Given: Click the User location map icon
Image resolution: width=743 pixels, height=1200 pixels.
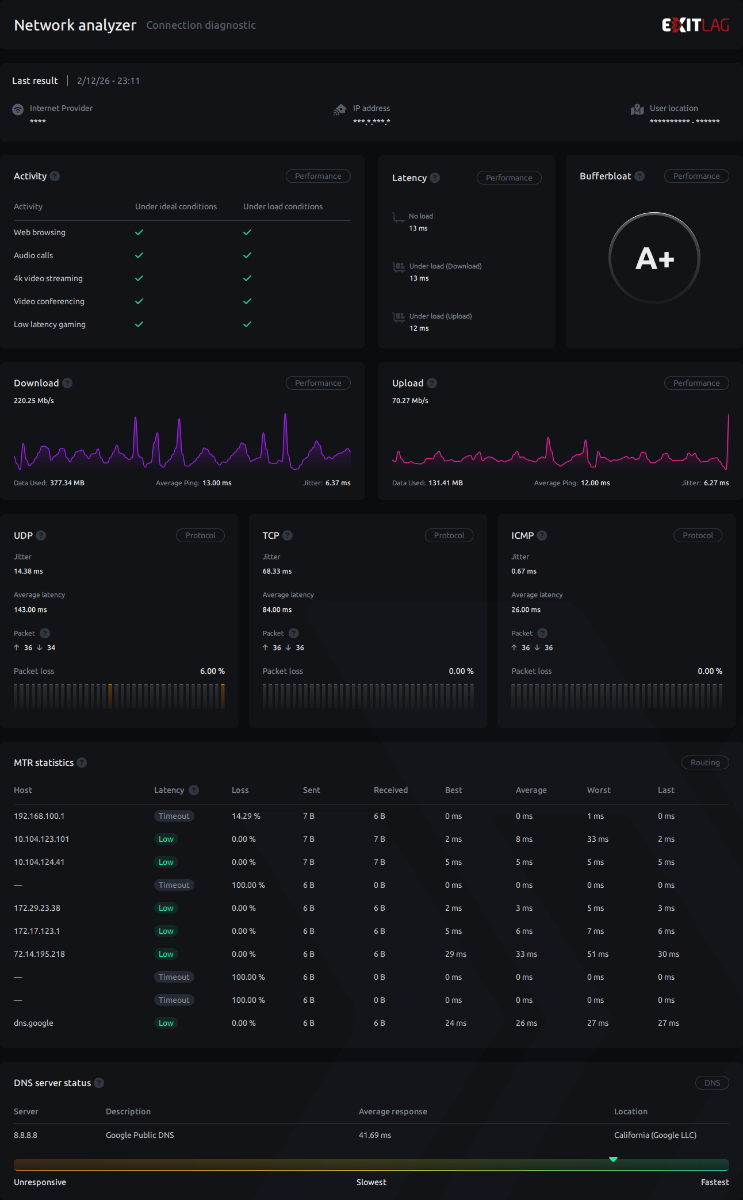Looking at the screenshot, I should [x=637, y=109].
